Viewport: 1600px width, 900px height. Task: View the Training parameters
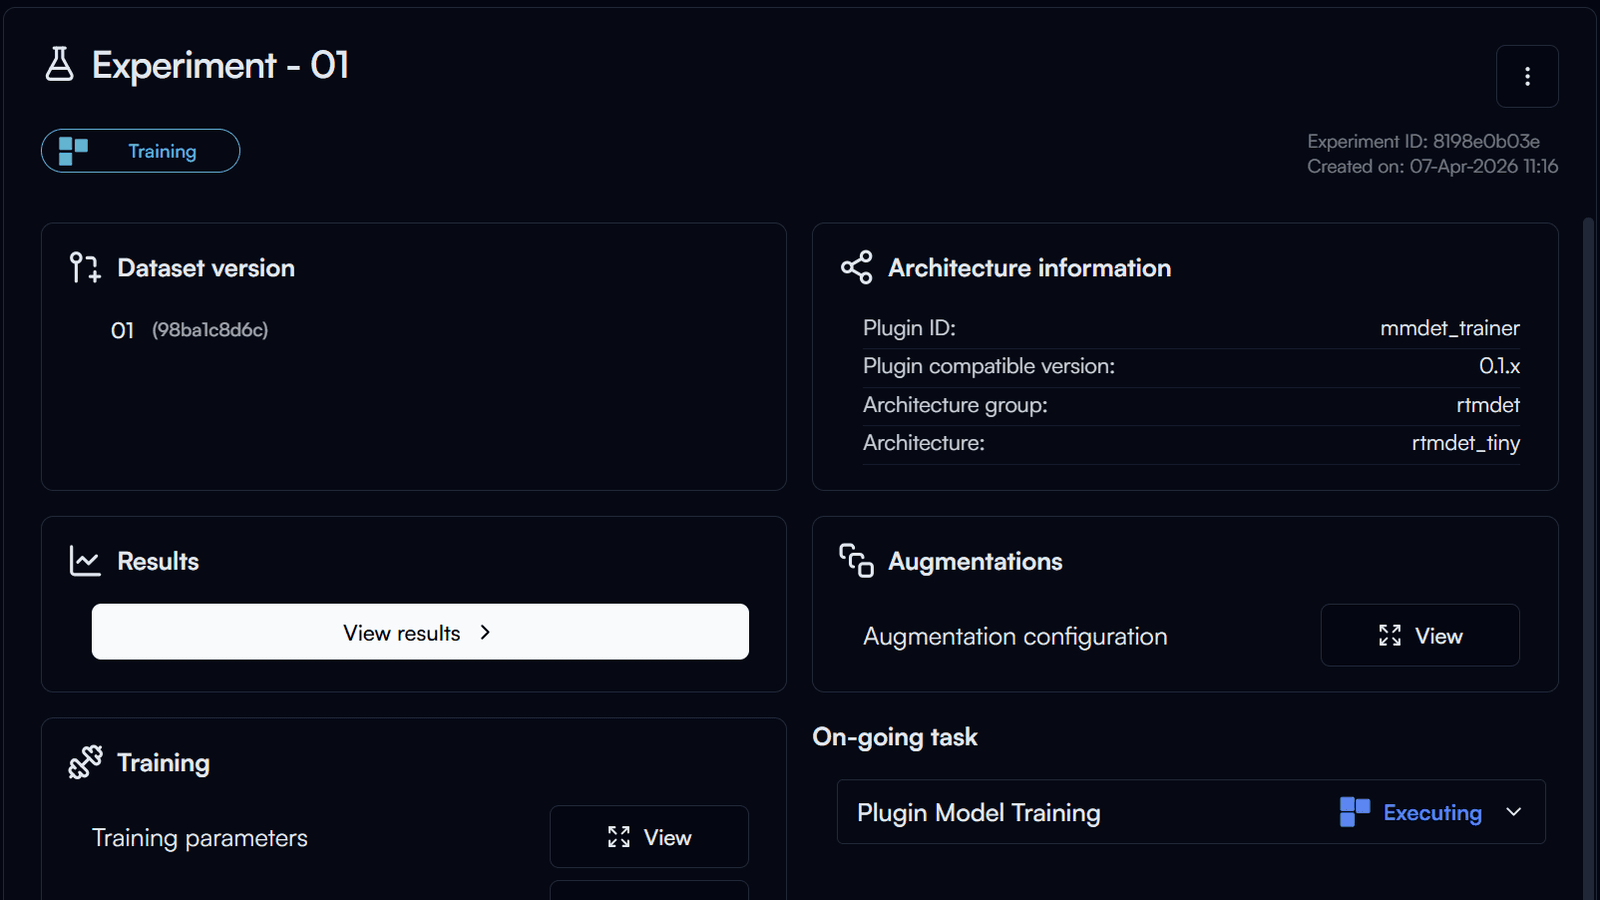point(649,837)
